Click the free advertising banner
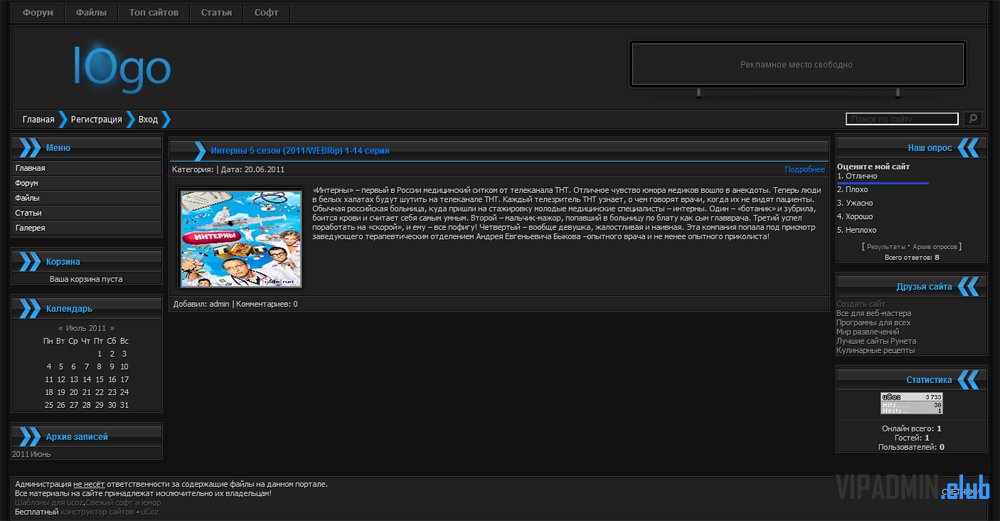Image resolution: width=1000 pixels, height=521 pixels. coord(797,64)
